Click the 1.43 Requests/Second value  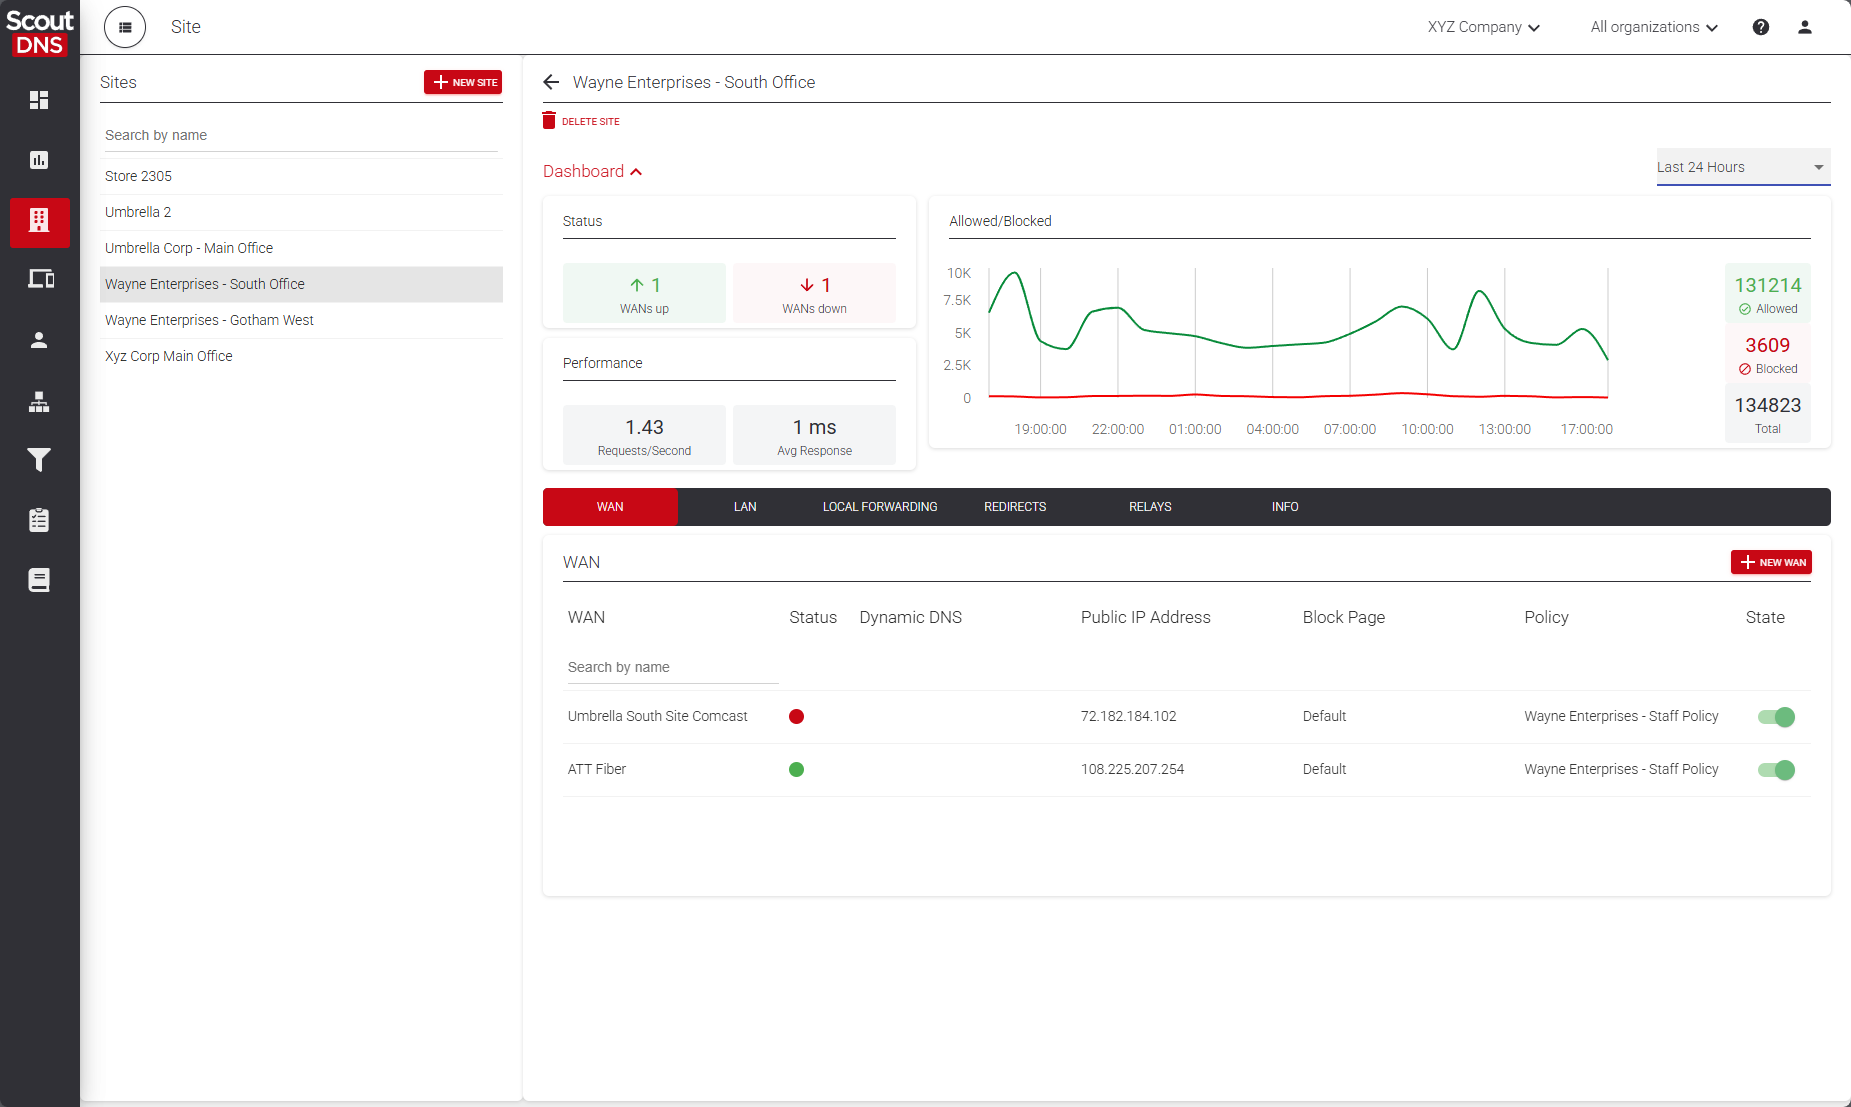(x=644, y=427)
